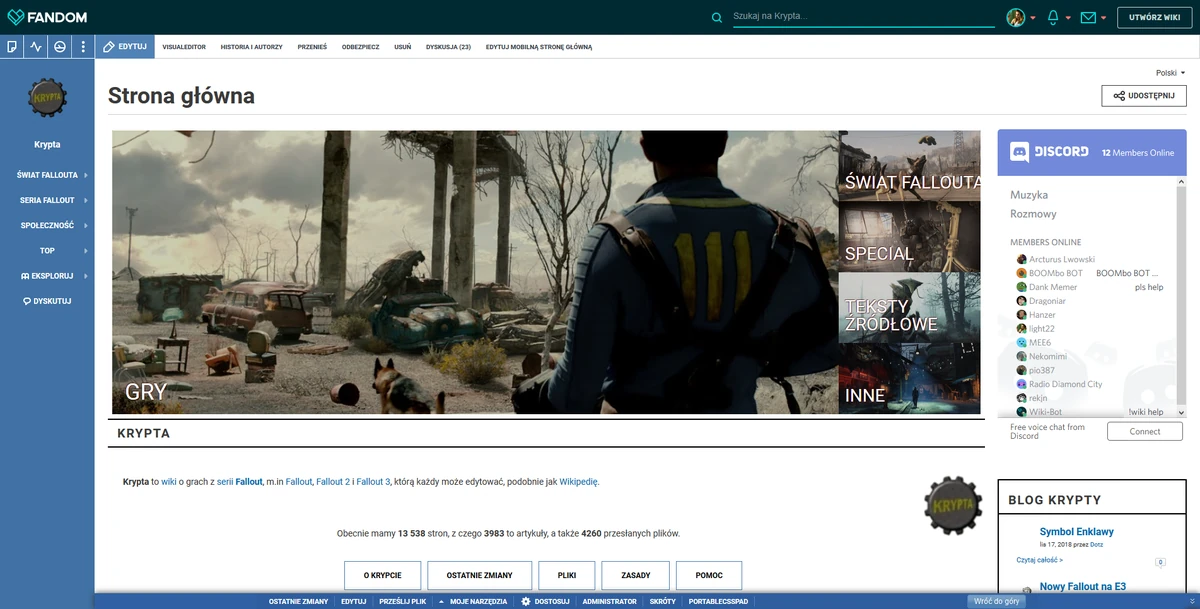Viewport: 1200px width, 609px height.
Task: Open the messages envelope icon
Action: pos(1088,17)
